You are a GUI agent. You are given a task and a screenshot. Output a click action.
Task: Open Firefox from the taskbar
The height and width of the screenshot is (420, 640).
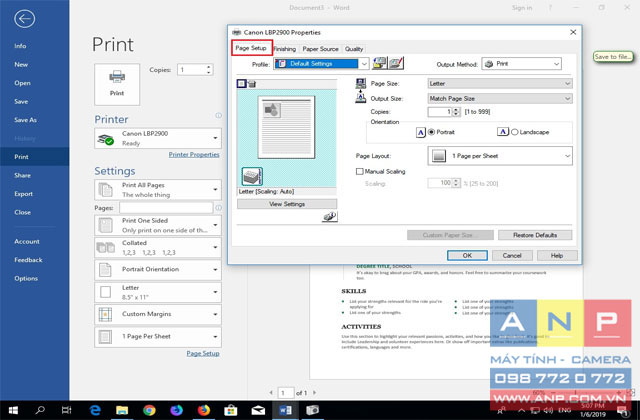tap(203, 410)
